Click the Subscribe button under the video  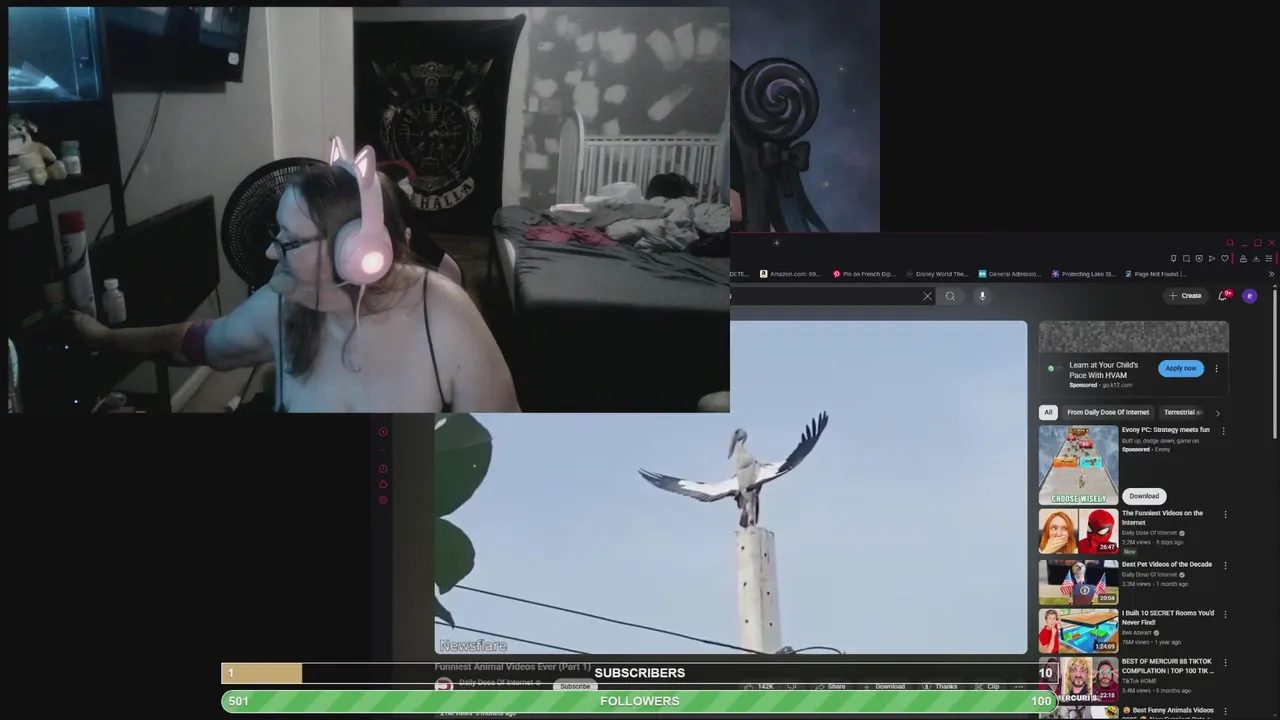[x=575, y=686]
